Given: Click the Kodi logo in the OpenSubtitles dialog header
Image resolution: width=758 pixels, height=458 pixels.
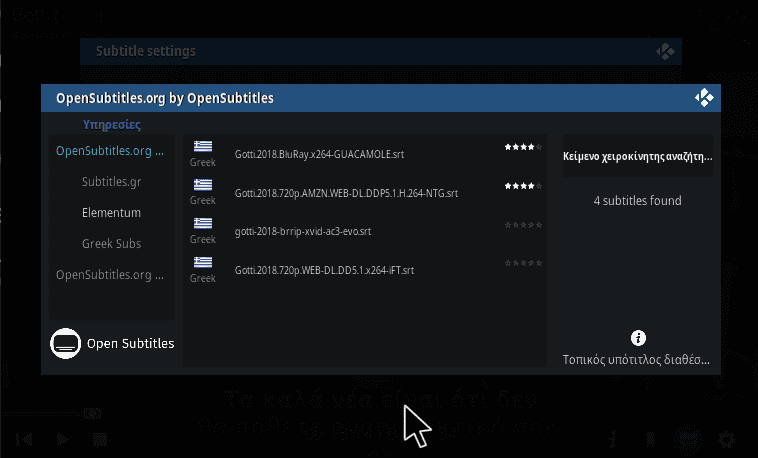Looking at the screenshot, I should [x=704, y=98].
